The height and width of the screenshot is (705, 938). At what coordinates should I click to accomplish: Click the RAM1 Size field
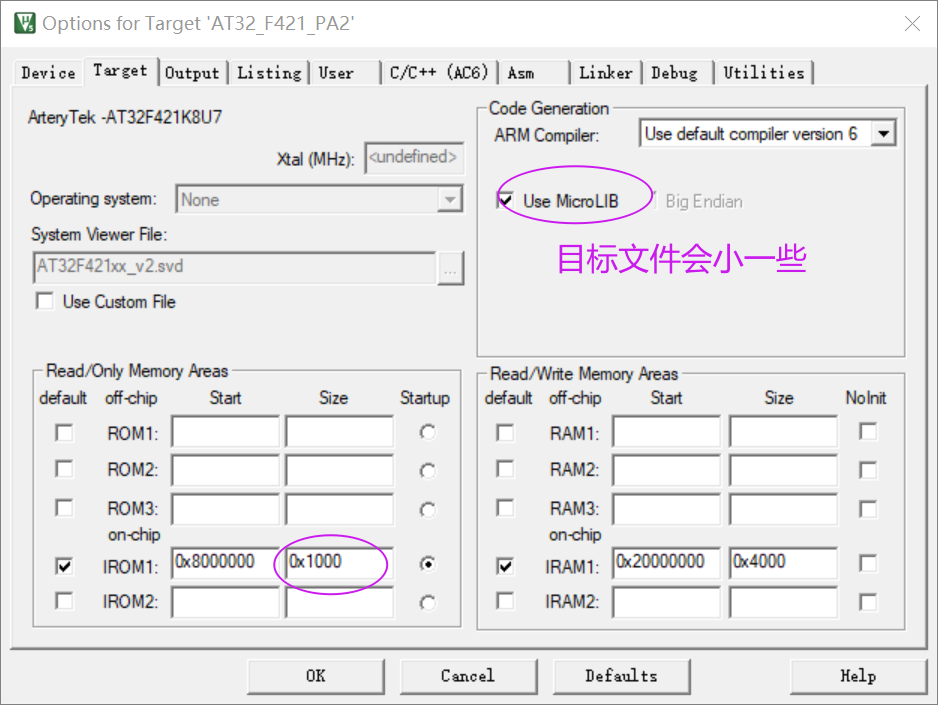pos(783,431)
